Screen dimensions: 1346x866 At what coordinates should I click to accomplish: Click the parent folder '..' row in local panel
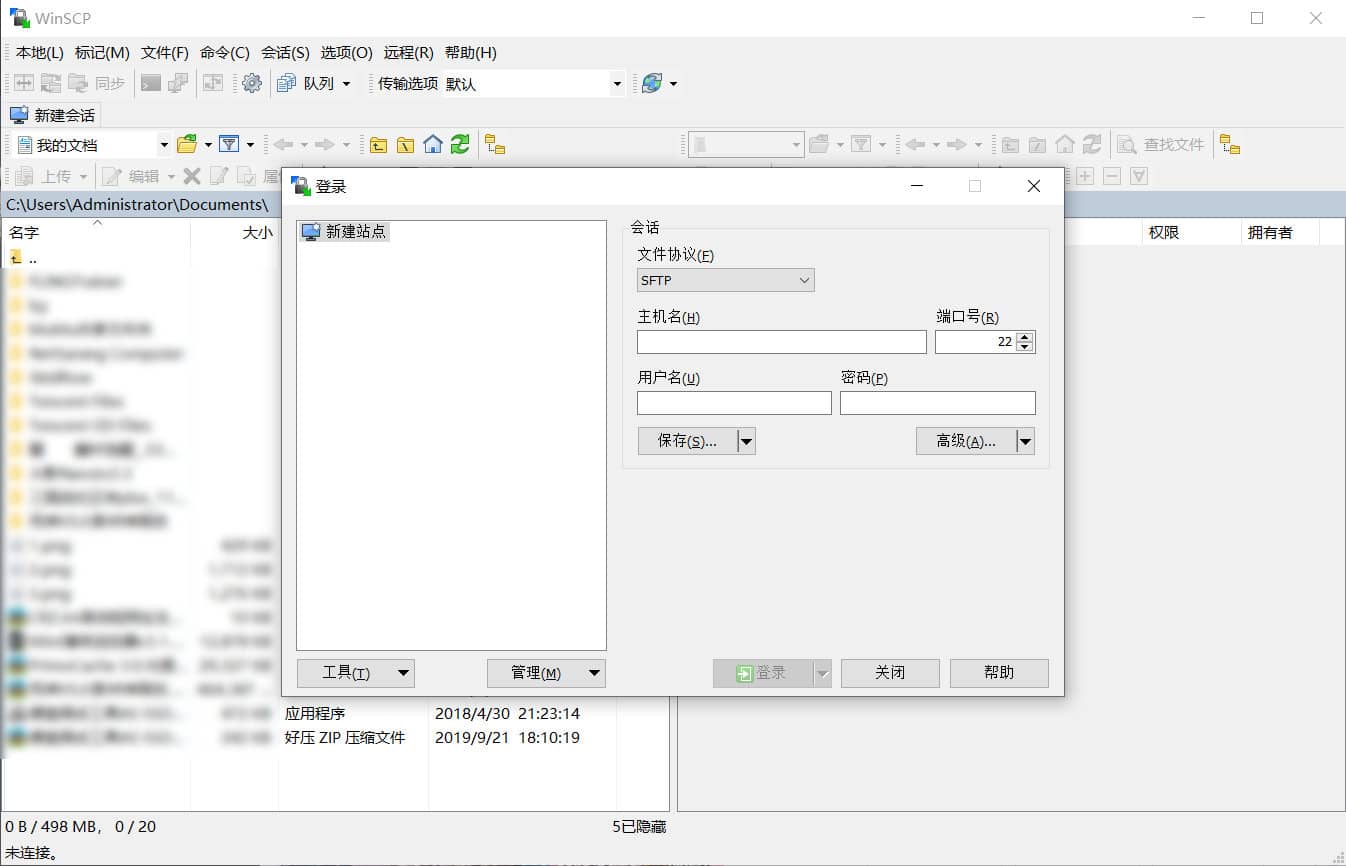[24, 257]
